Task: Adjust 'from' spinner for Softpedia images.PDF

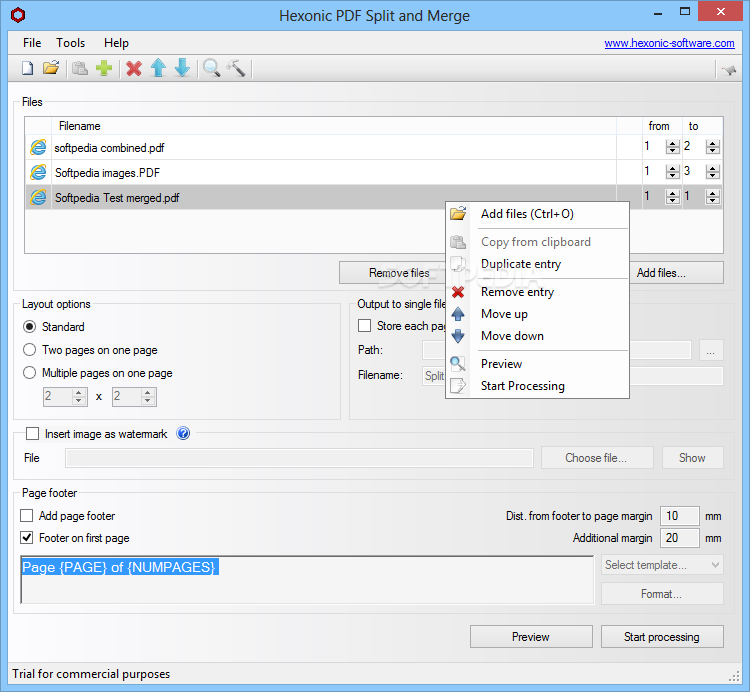Action: coord(673,172)
